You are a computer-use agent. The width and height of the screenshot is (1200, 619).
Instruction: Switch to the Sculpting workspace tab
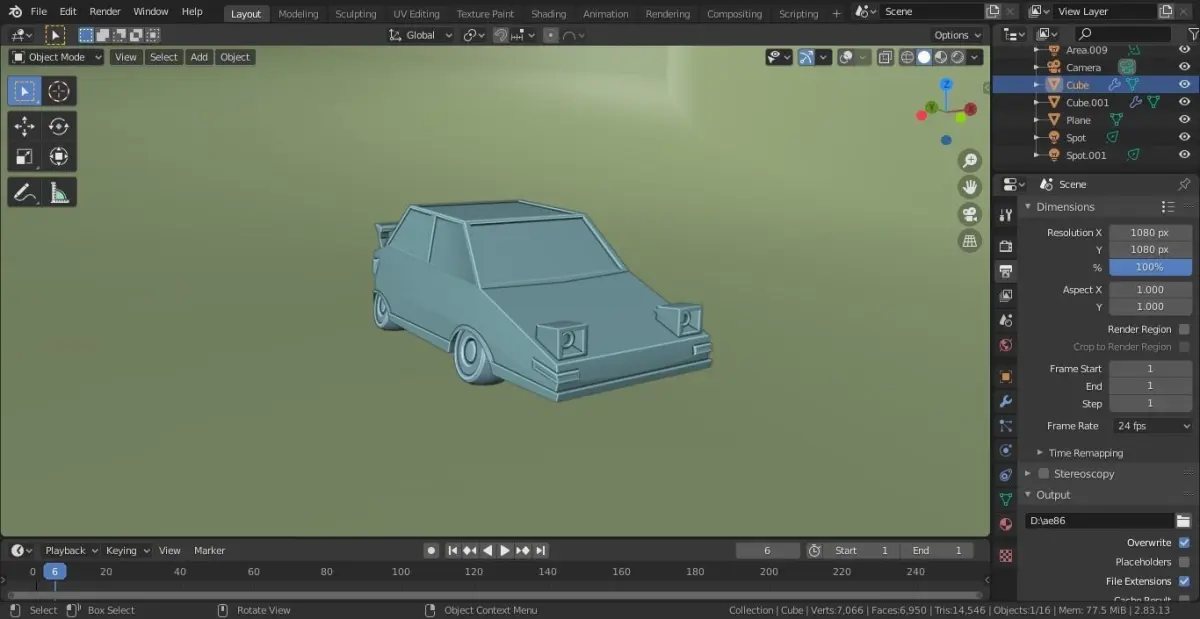pyautogui.click(x=356, y=14)
